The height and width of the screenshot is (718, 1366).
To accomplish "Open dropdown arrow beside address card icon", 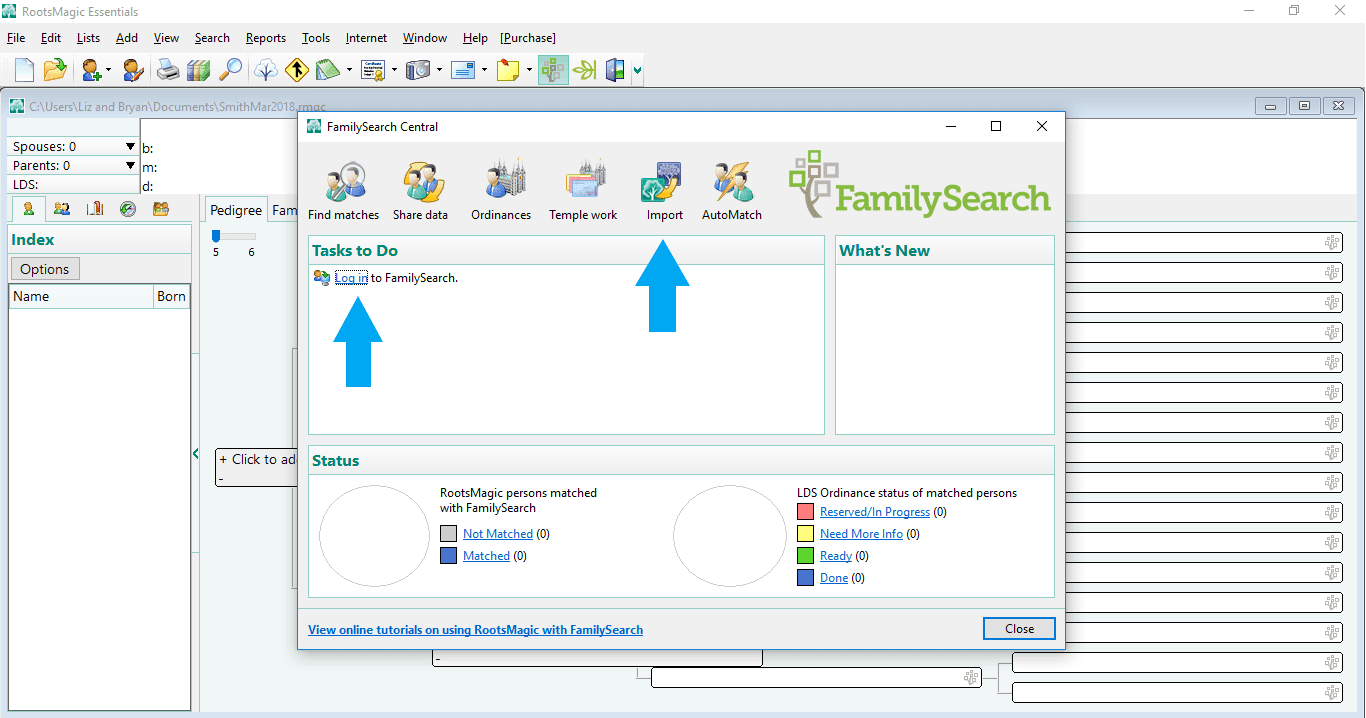I will pyautogui.click(x=484, y=70).
